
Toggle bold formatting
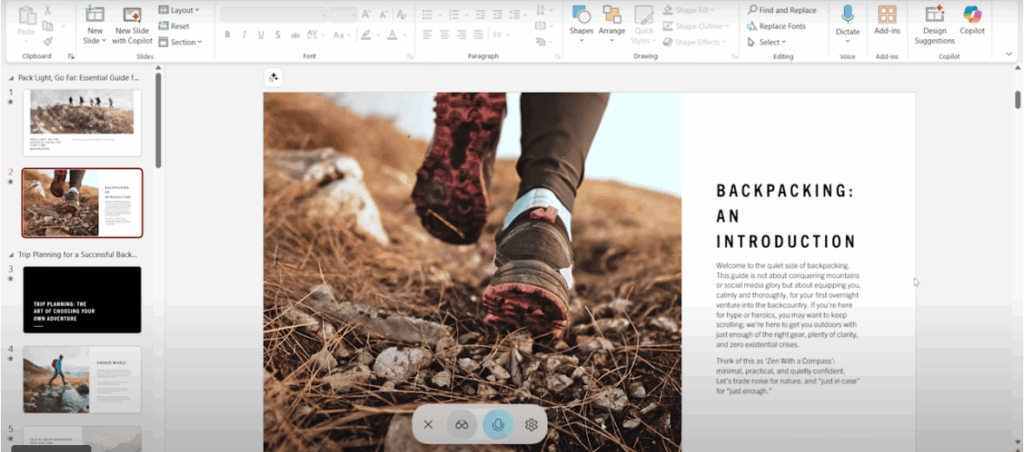tap(227, 34)
